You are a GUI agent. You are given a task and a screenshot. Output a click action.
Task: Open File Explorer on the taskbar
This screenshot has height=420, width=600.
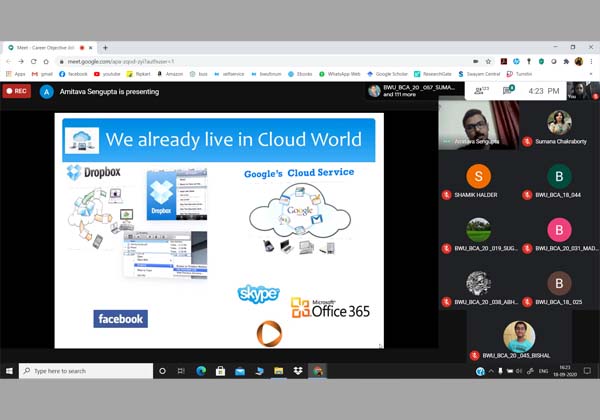click(x=279, y=371)
